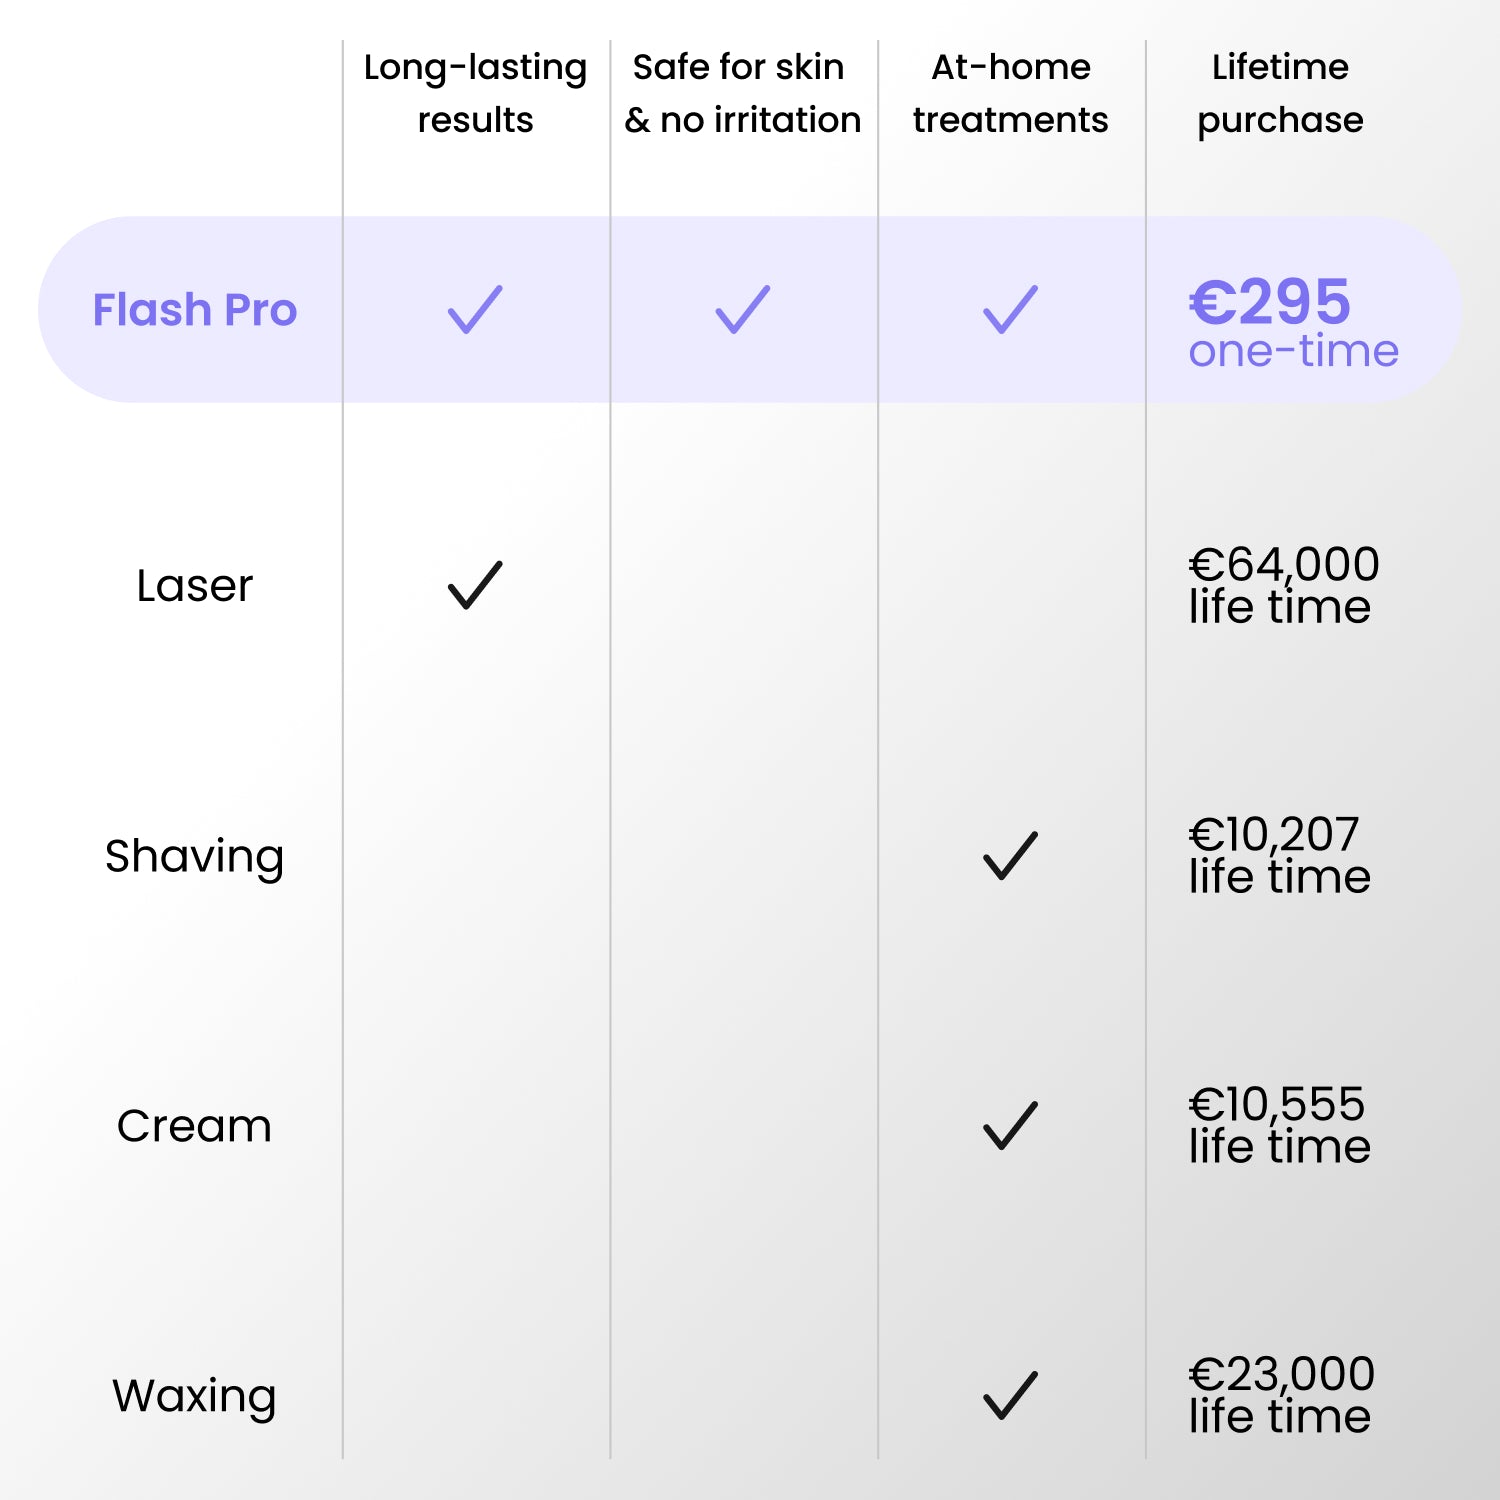Click Cream at-home treatments checkmark
This screenshot has height=1500, width=1500.
[x=1011, y=1126]
